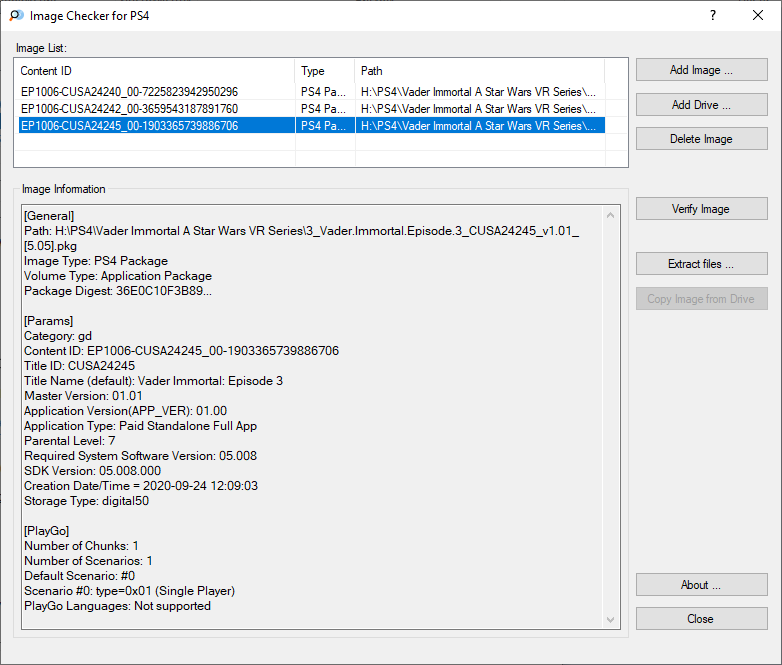Click the Application Type: Paid Standalone Full App line
Viewport: 782px width, 665px height.
pyautogui.click(x=141, y=426)
